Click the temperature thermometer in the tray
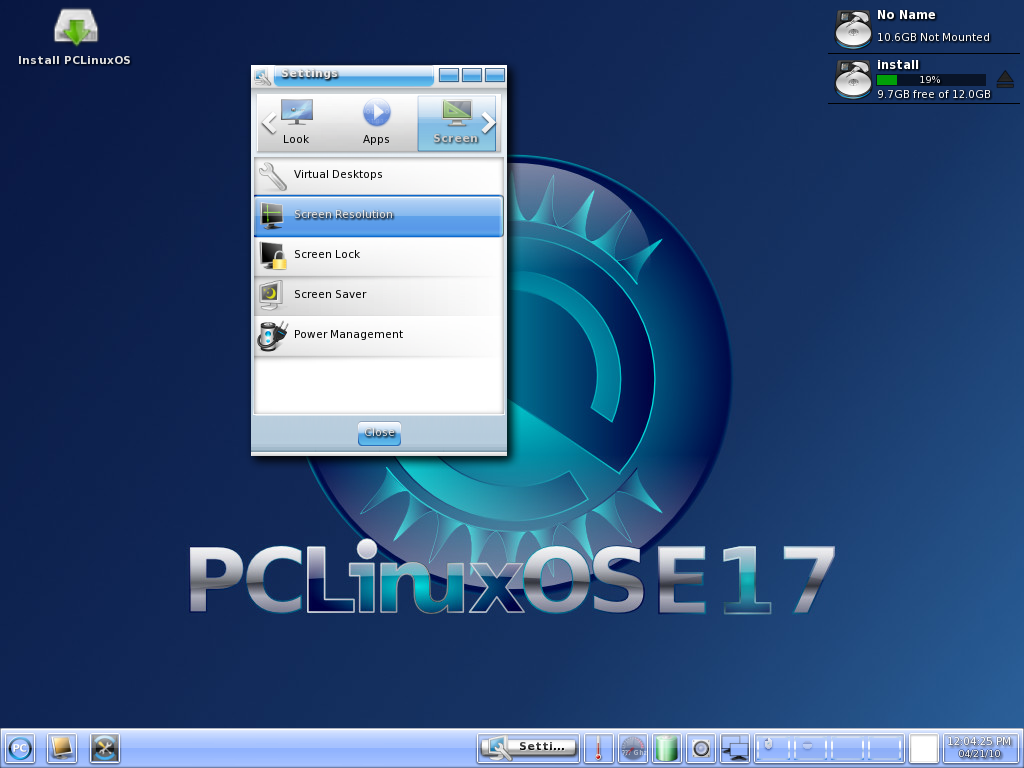 click(597, 747)
